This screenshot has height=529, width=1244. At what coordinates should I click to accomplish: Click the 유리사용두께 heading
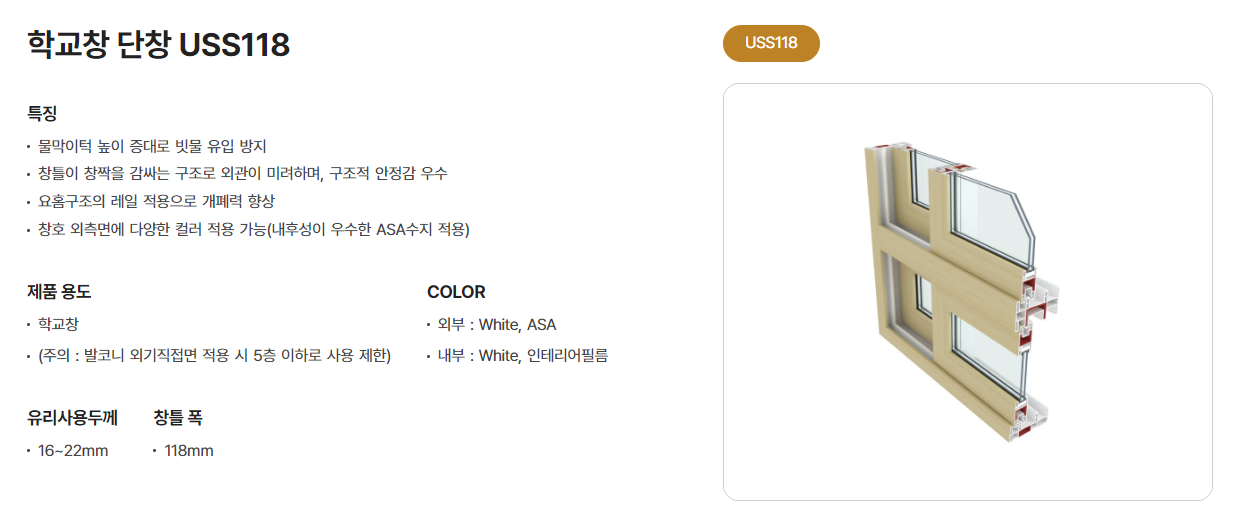pos(72,418)
